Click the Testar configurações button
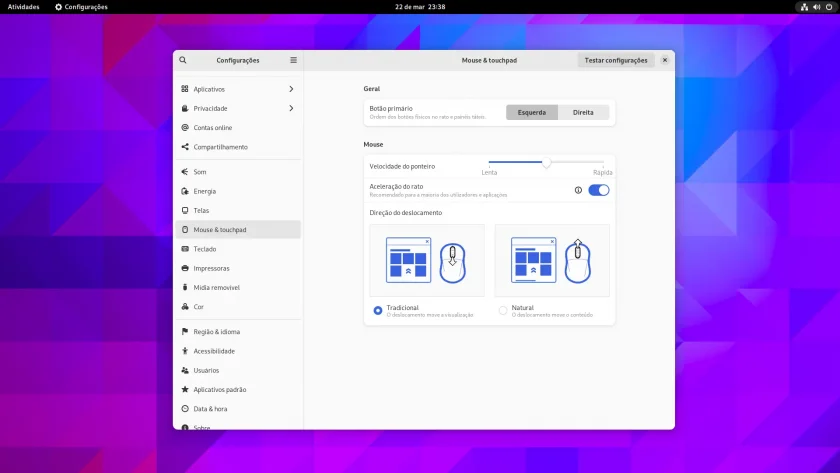This screenshot has height=473, width=840. [x=616, y=60]
